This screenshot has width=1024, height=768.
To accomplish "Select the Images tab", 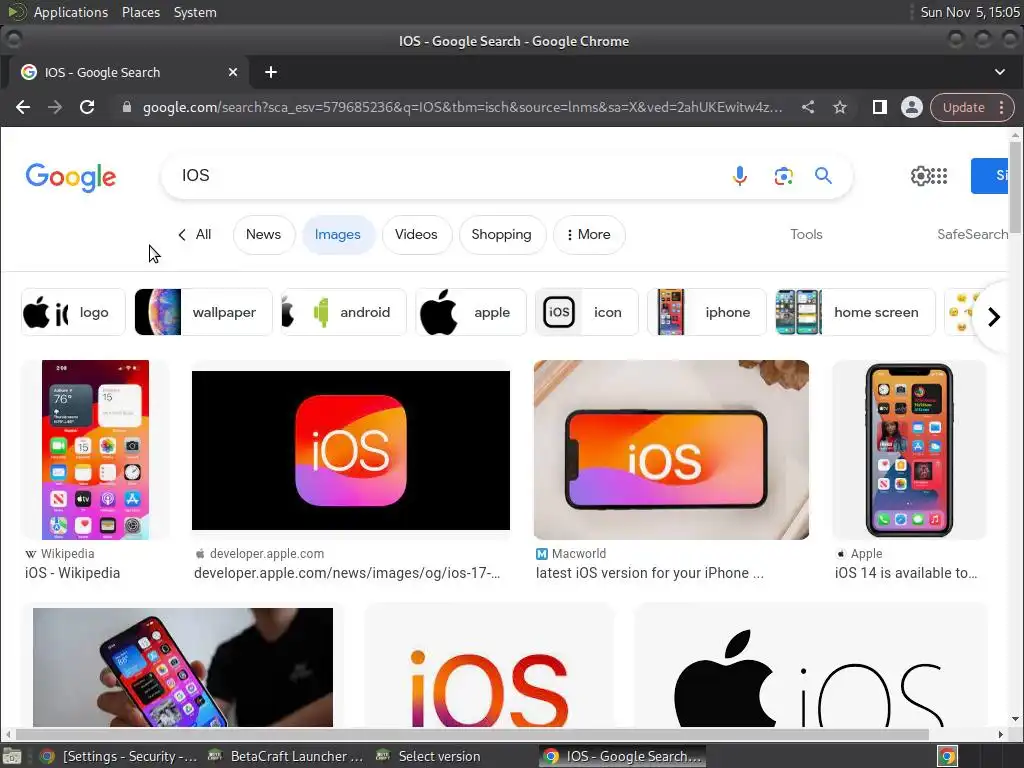I will (338, 234).
